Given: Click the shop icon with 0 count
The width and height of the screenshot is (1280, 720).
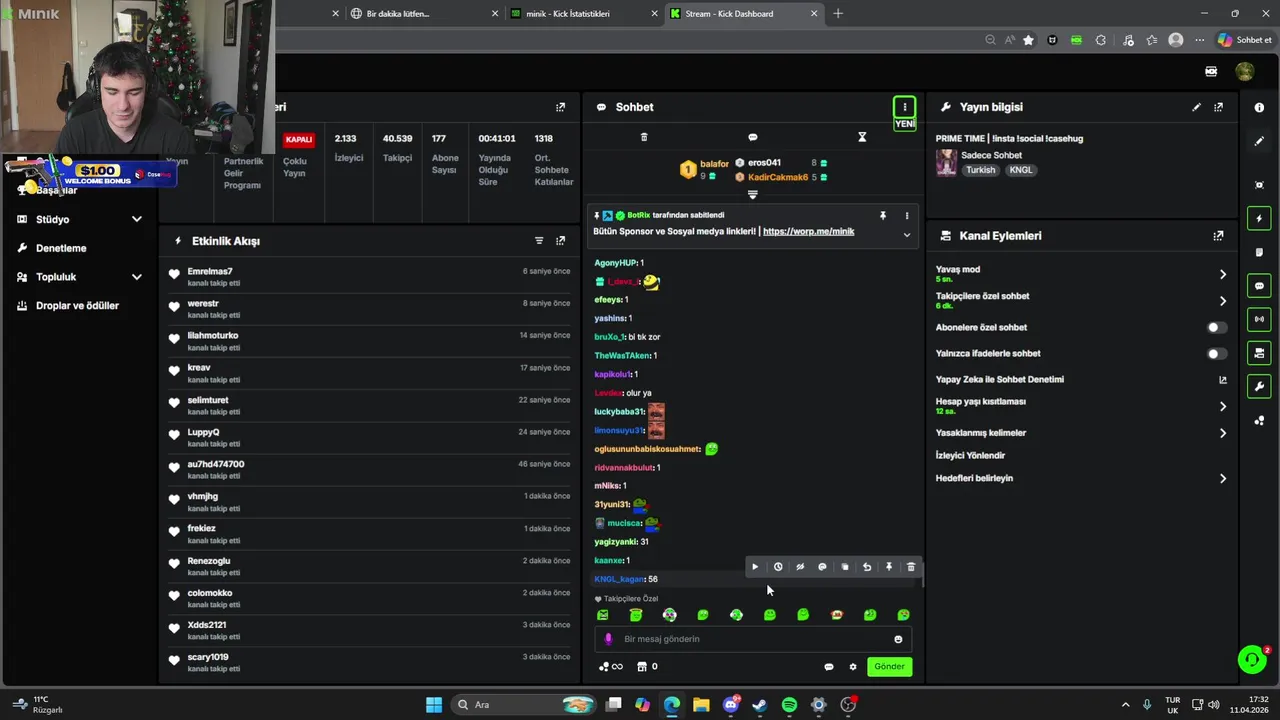Looking at the screenshot, I should [647, 667].
